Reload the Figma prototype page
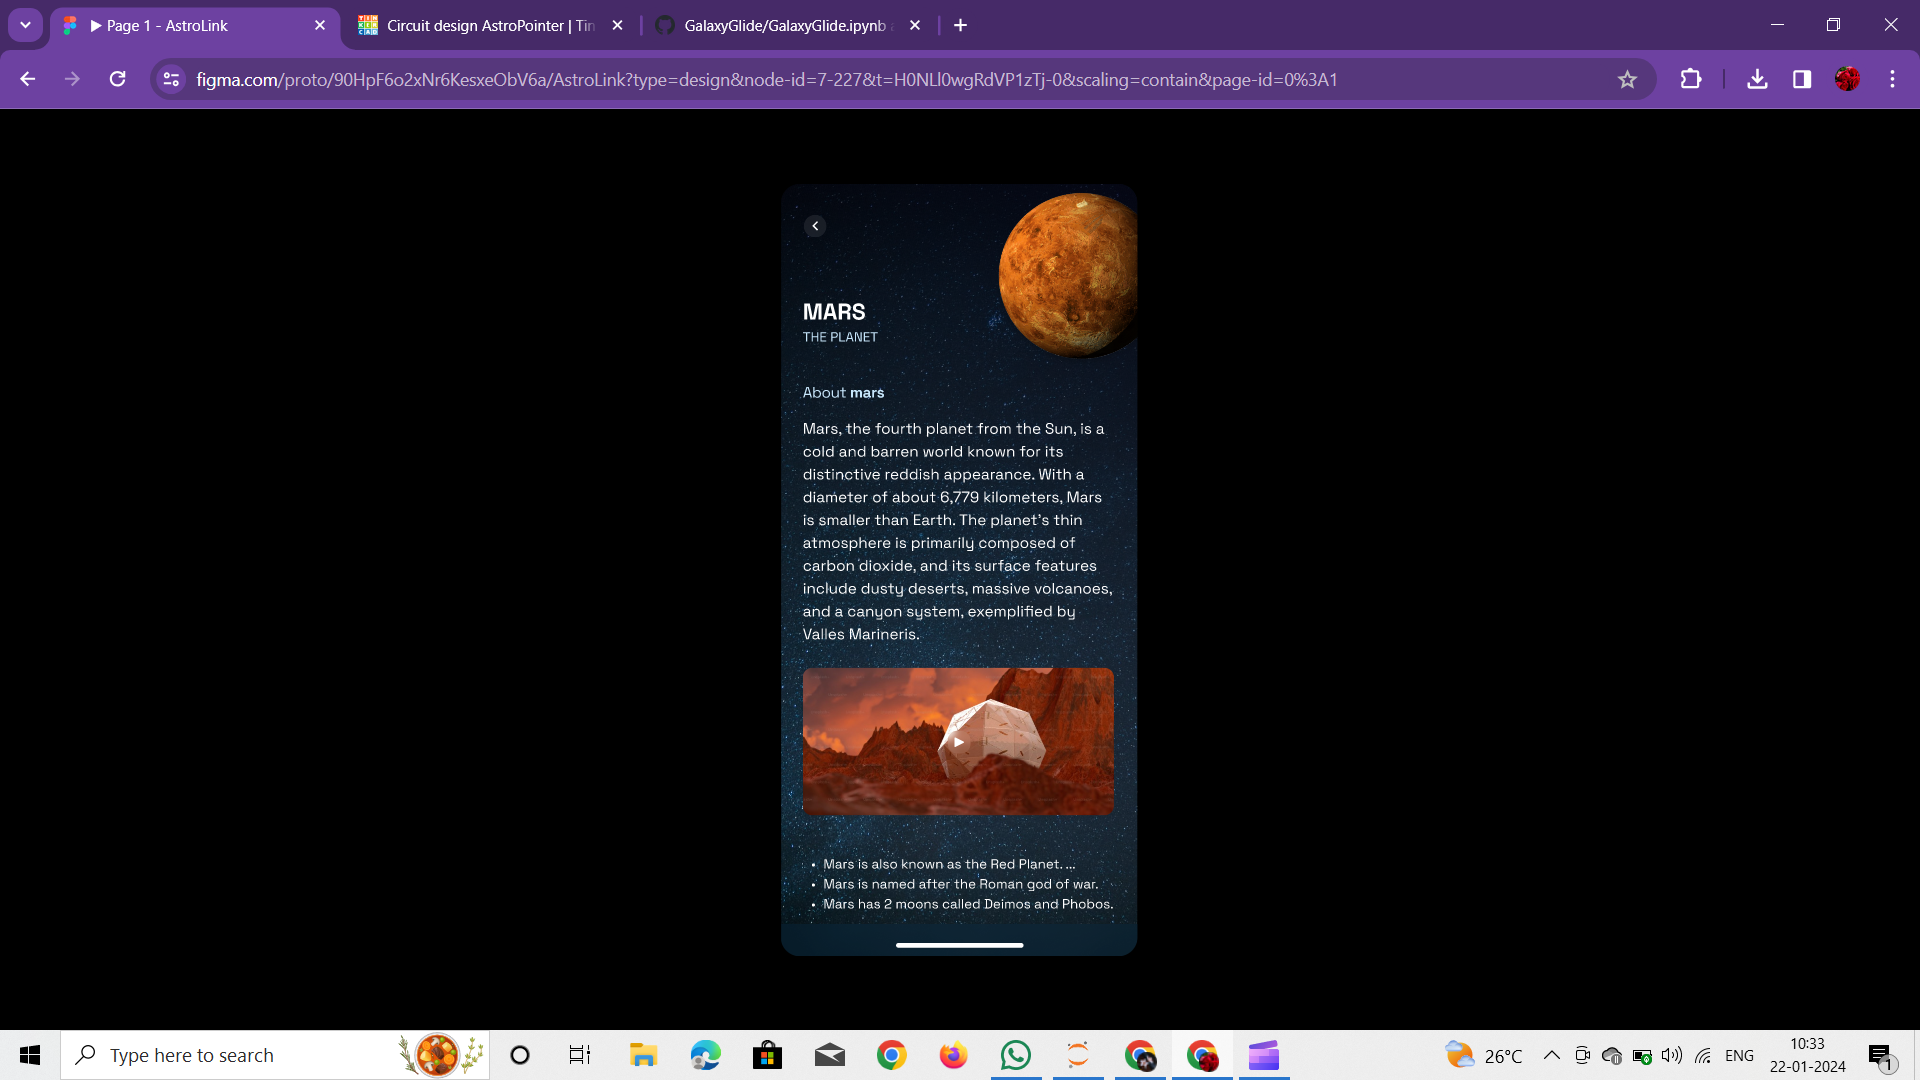The height and width of the screenshot is (1080, 1920). (x=117, y=80)
